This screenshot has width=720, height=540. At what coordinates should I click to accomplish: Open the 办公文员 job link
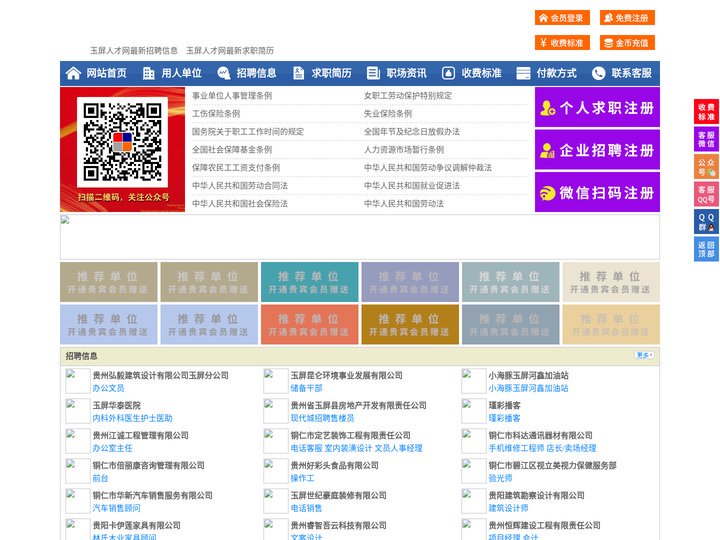click(108, 388)
